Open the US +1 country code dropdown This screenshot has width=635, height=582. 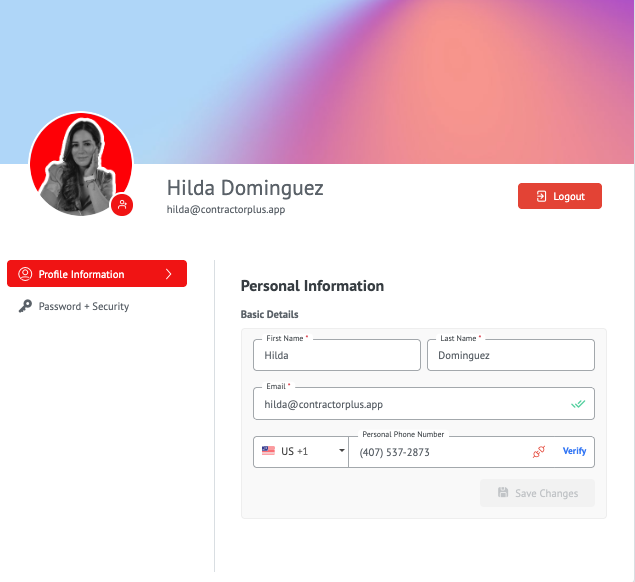[x=301, y=452]
